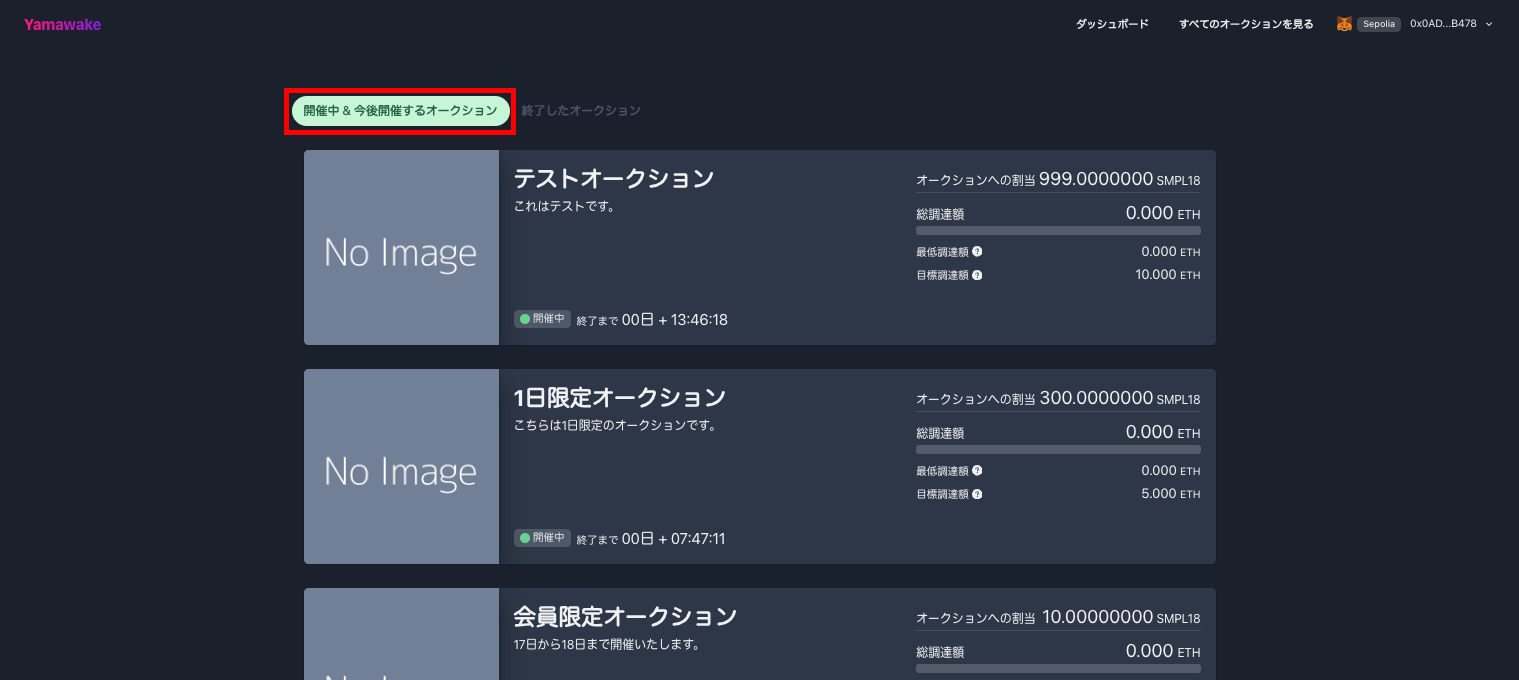Click テストオークション fundraising progress bar
This screenshot has width=1519, height=680.
coord(1058,231)
